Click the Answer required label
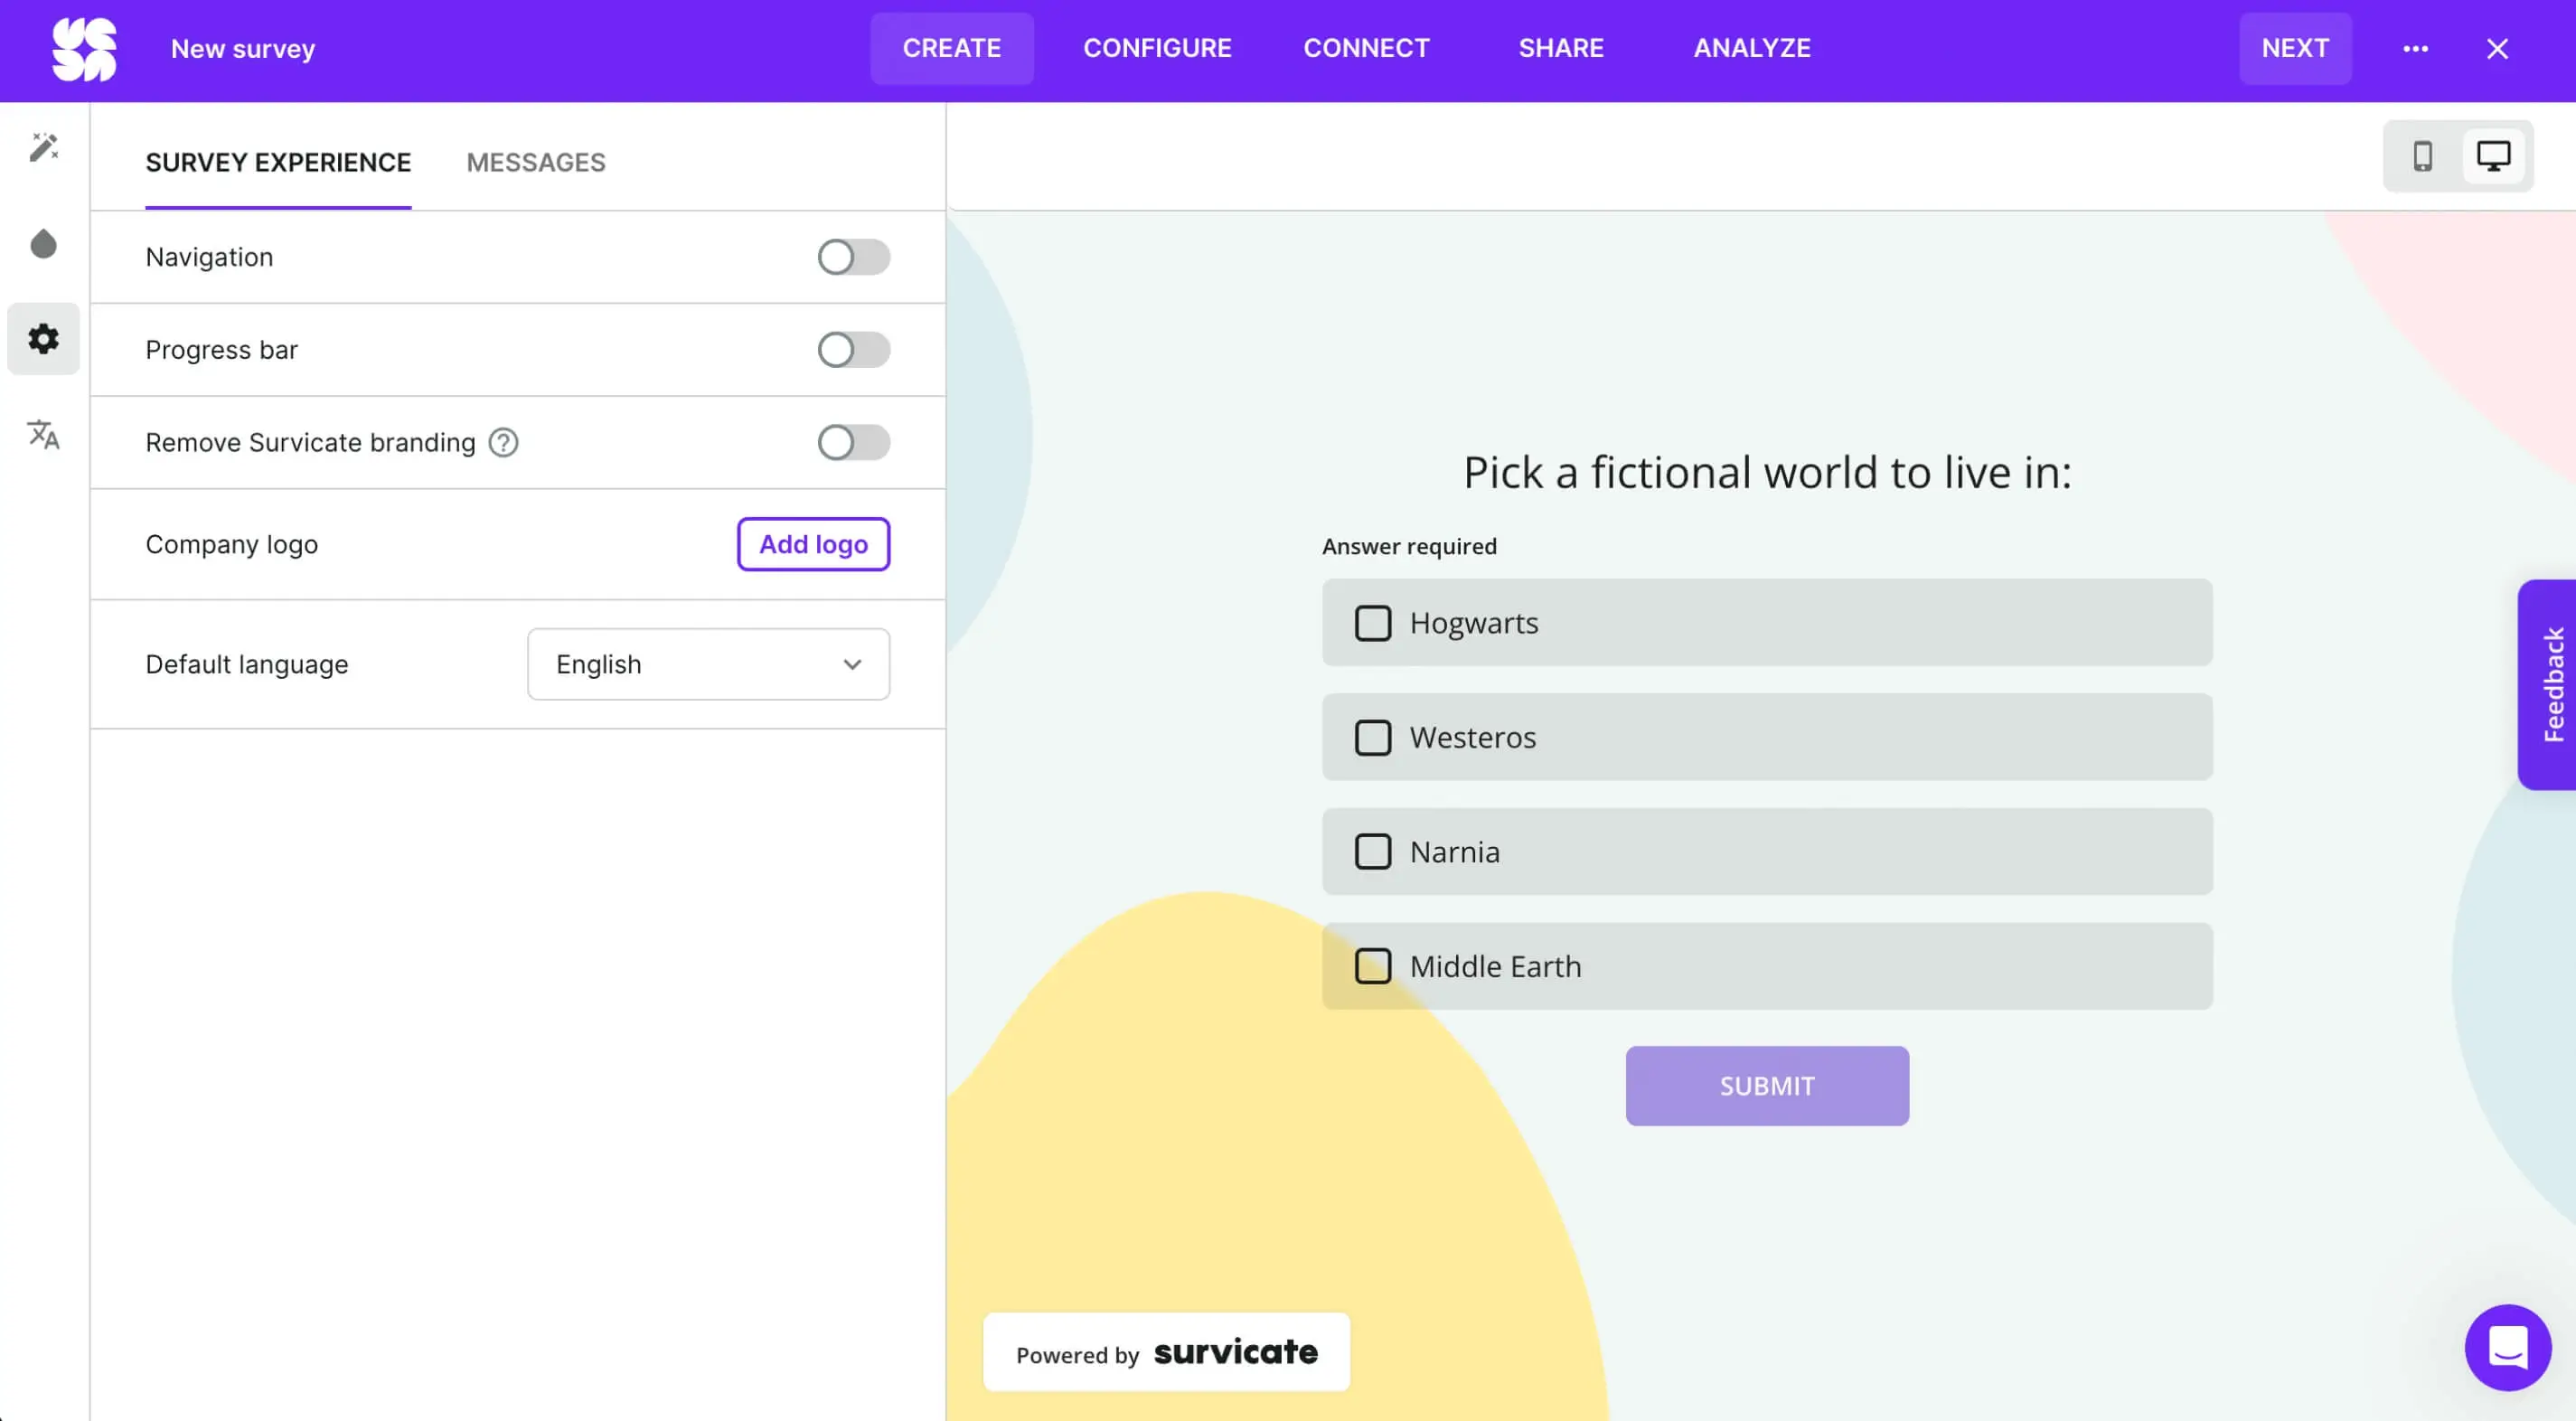This screenshot has height=1421, width=2576. coord(1409,546)
